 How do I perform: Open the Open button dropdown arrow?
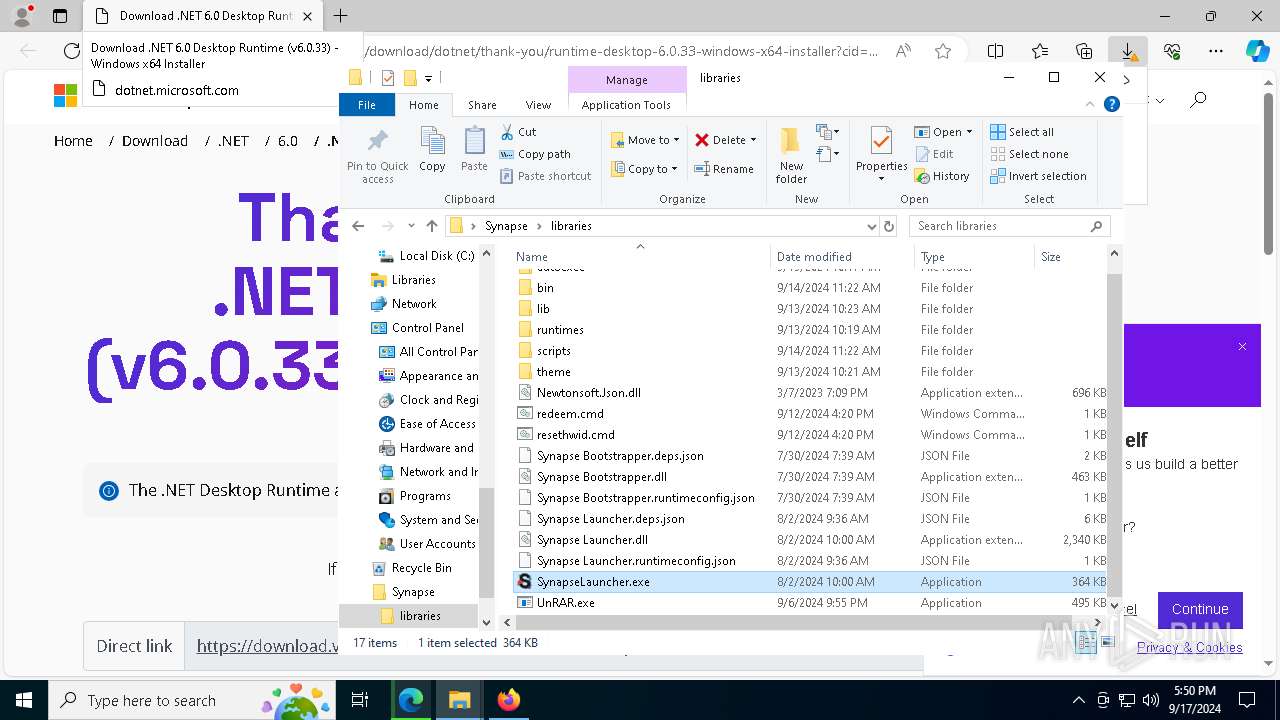[969, 132]
